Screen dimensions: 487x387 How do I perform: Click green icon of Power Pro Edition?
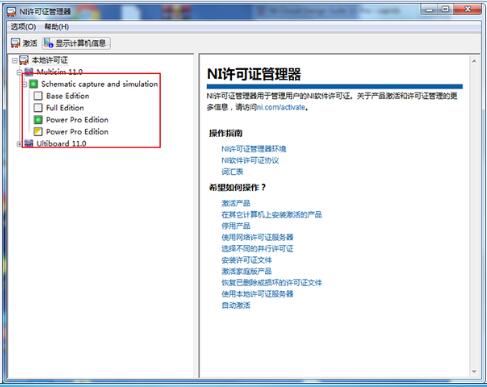click(38, 120)
